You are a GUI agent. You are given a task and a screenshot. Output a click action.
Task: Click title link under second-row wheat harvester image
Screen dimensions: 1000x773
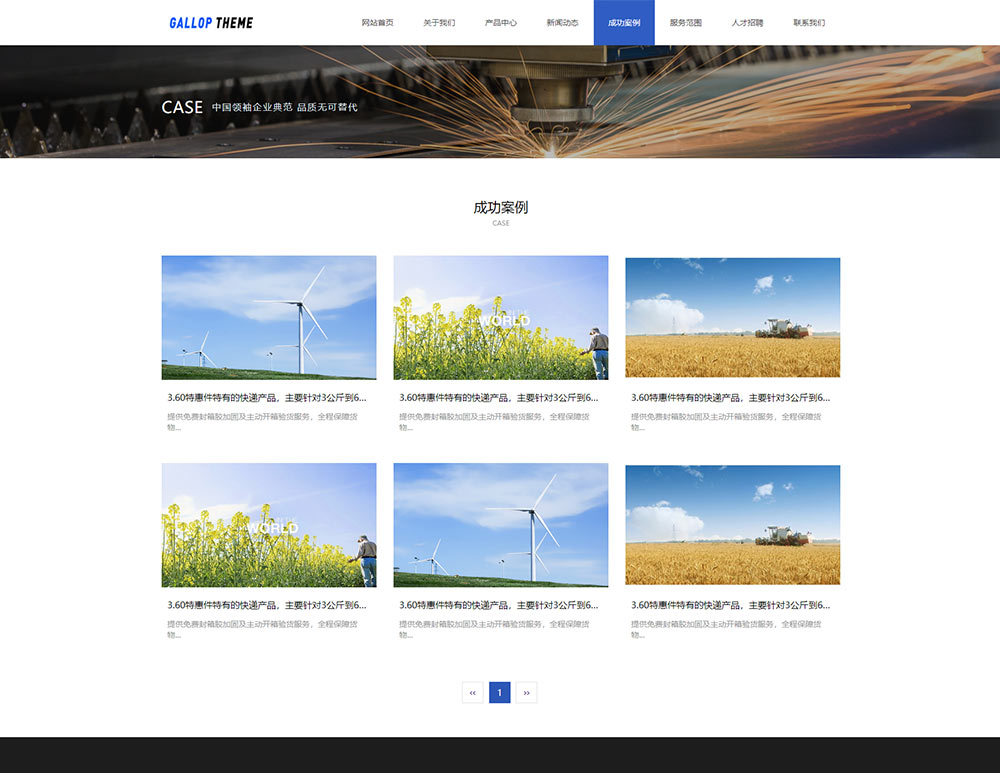pos(730,605)
